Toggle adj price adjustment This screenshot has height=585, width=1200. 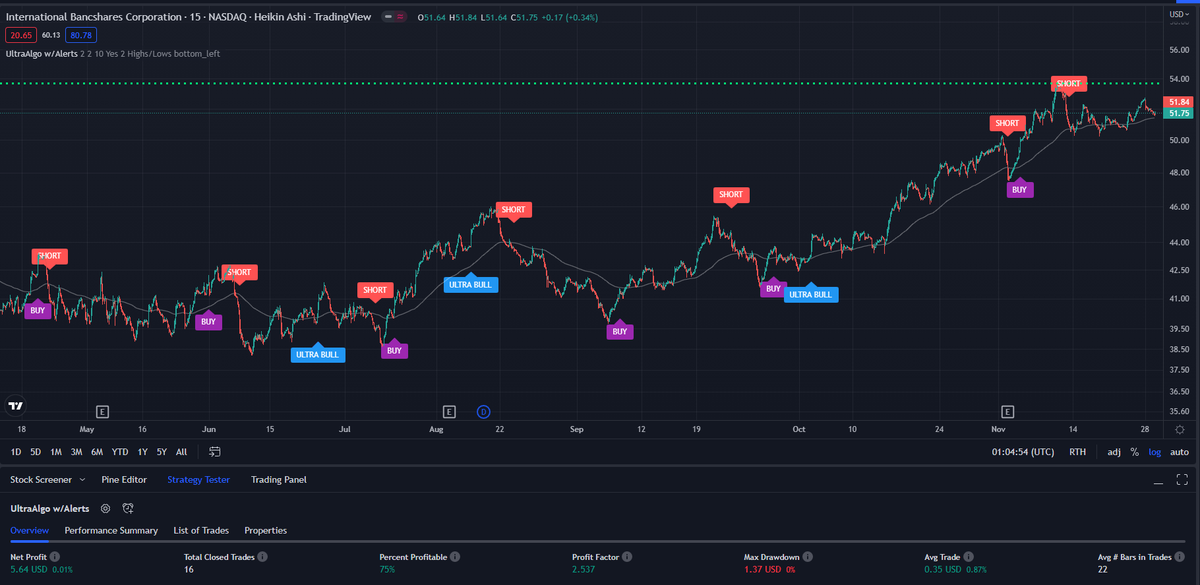pyautogui.click(x=1114, y=452)
